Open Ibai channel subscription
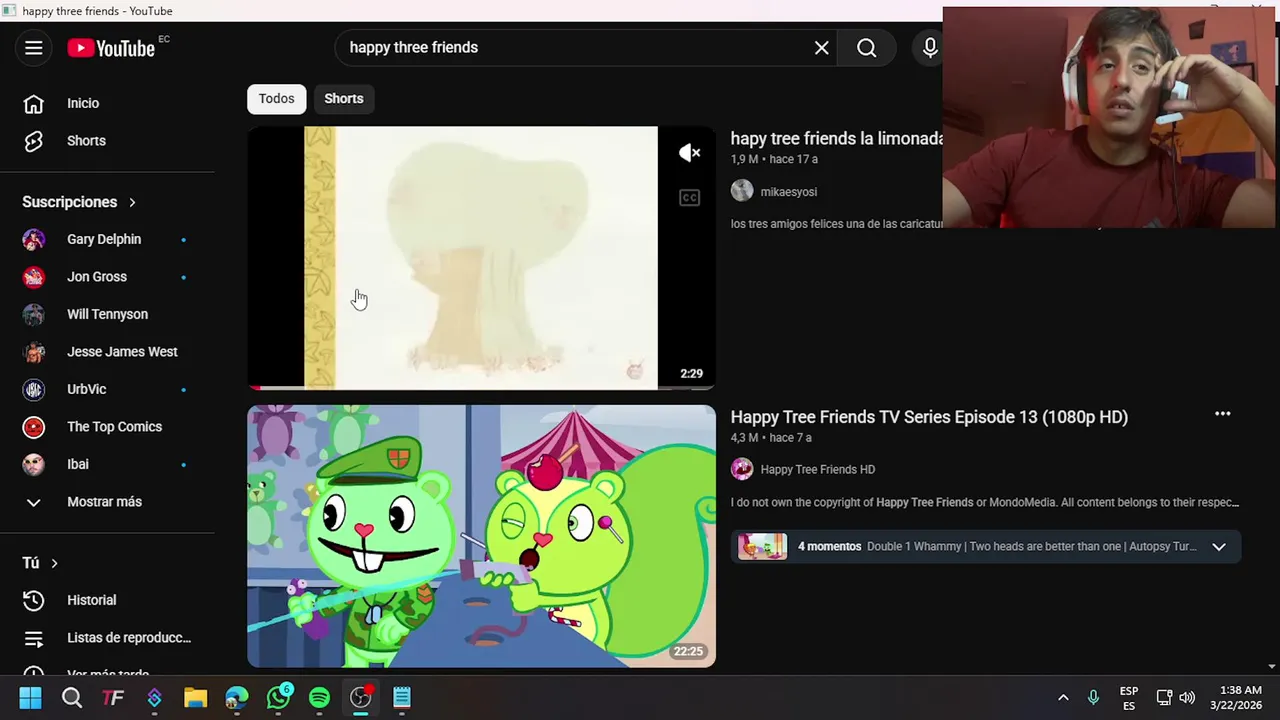 click(x=107, y=464)
